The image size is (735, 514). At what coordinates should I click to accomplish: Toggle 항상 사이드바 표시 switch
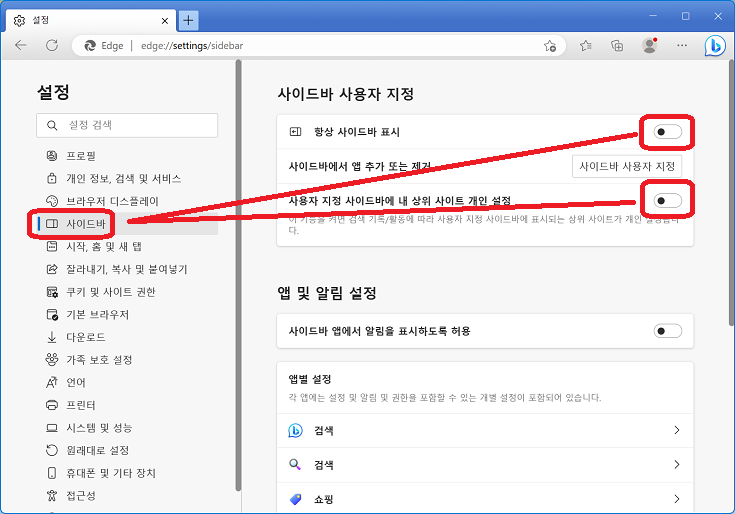coord(668,132)
